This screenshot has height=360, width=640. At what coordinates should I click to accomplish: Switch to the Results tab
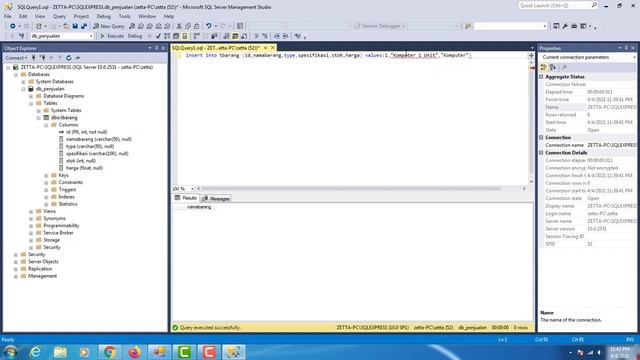pyautogui.click(x=186, y=198)
